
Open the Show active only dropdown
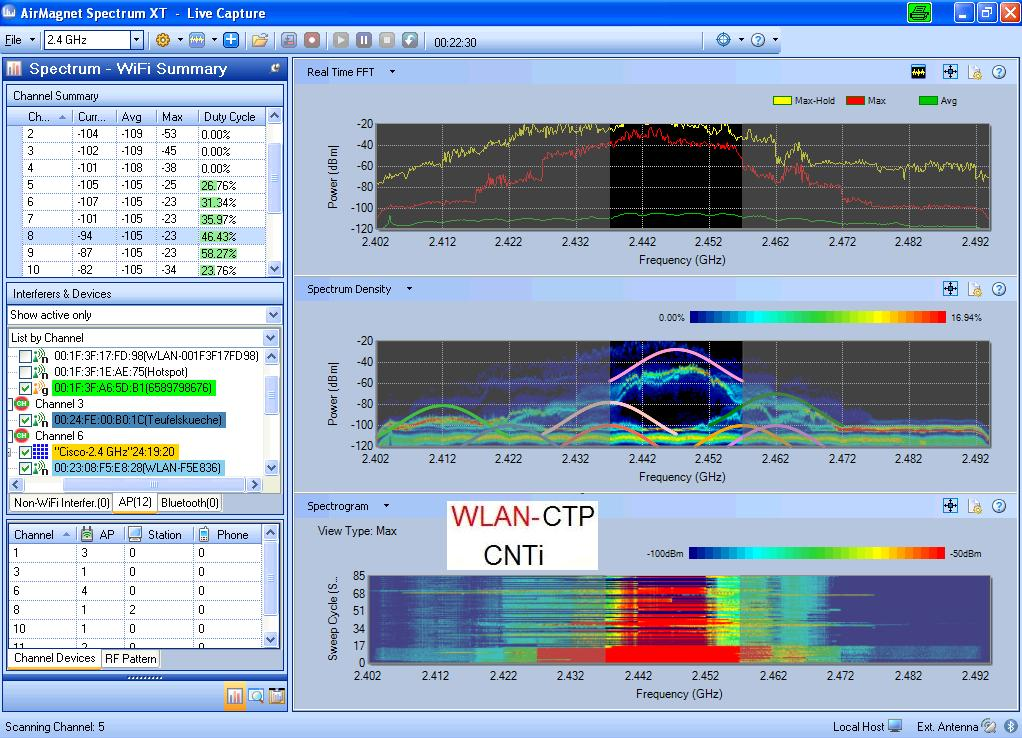tap(273, 315)
